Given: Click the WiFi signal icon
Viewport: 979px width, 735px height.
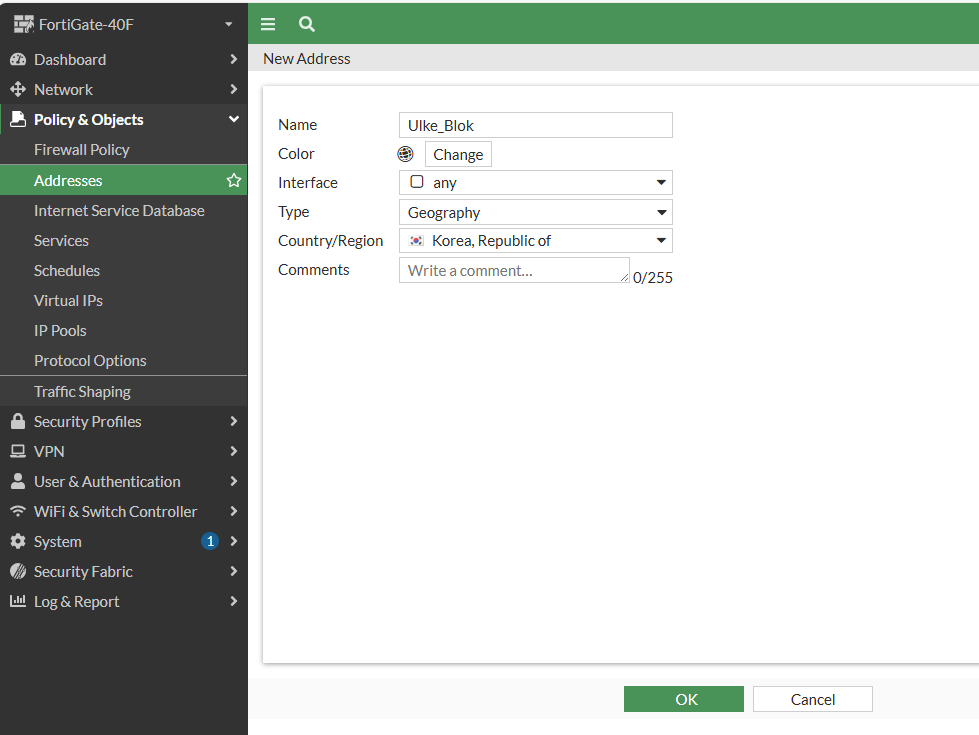Looking at the screenshot, I should (18, 511).
